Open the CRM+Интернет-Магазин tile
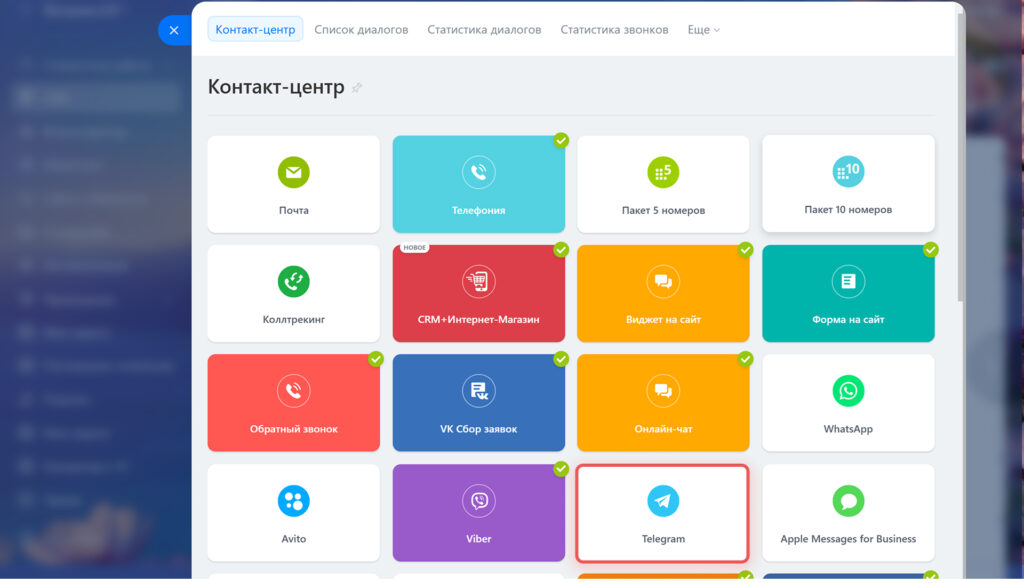Viewport: 1024px width, 583px height. 478,294
